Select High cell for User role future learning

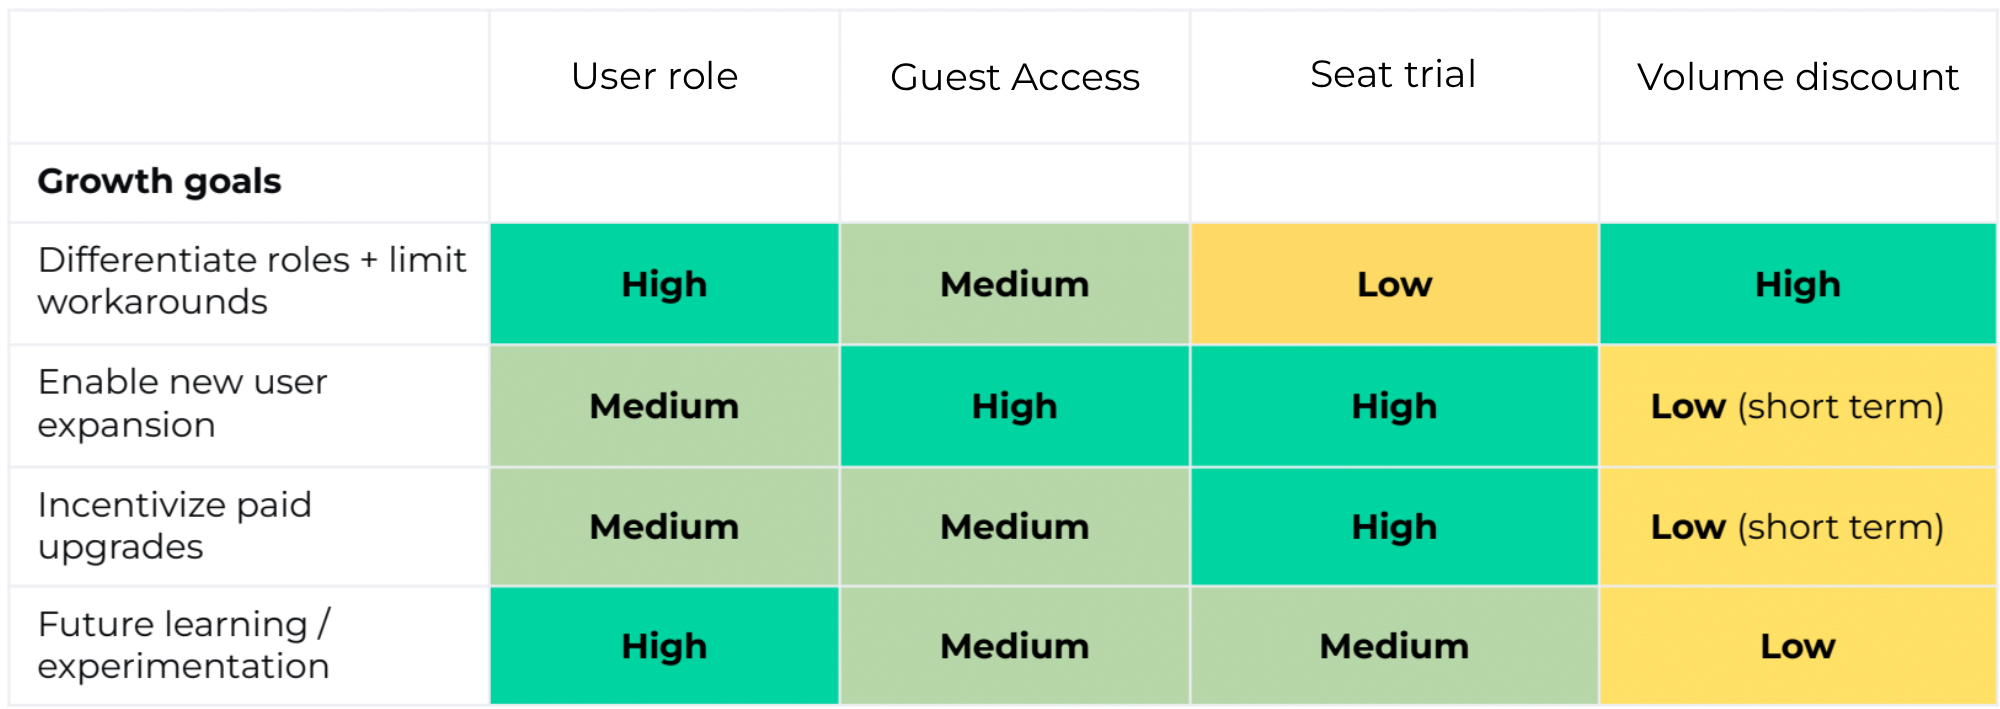tap(664, 646)
